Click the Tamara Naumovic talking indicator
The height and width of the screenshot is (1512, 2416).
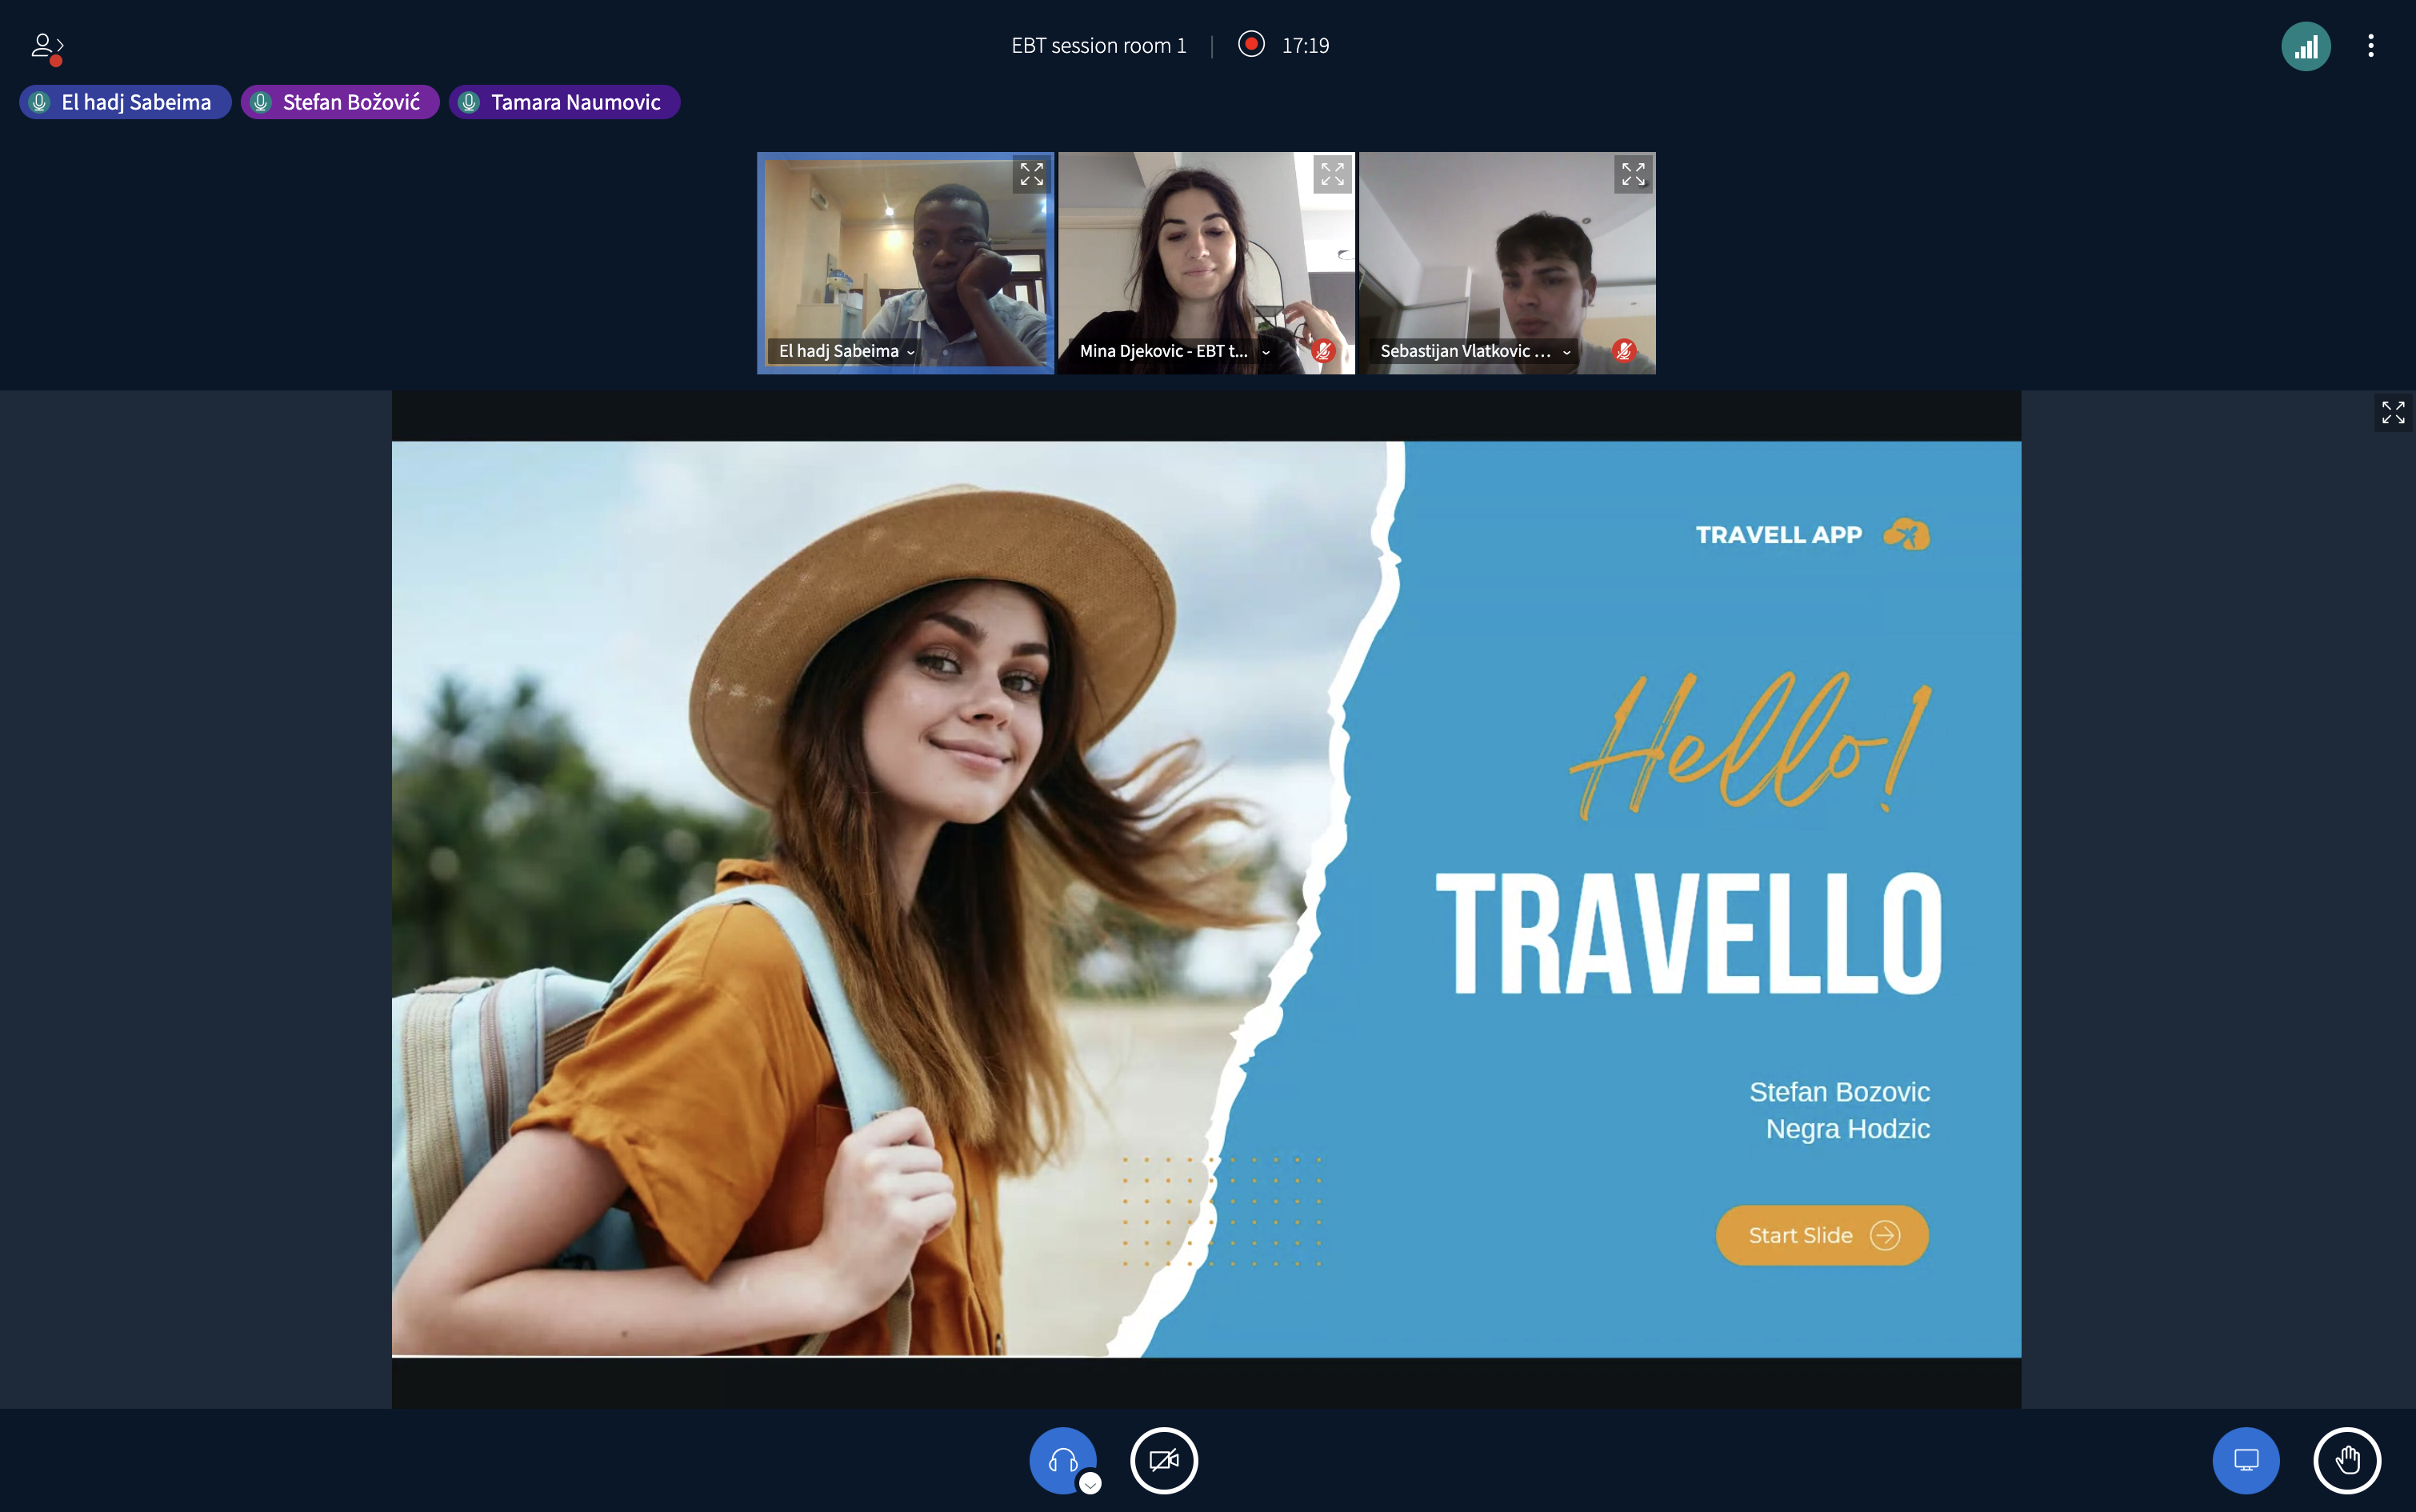(564, 102)
